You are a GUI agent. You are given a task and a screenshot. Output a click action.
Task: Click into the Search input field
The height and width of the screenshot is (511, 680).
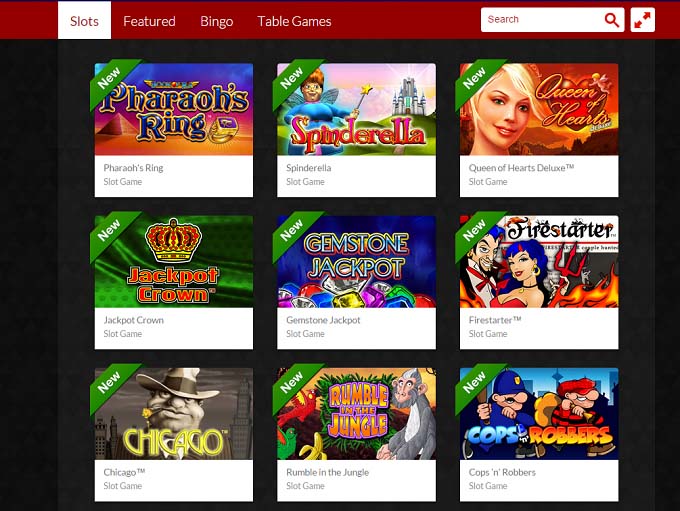coord(542,20)
